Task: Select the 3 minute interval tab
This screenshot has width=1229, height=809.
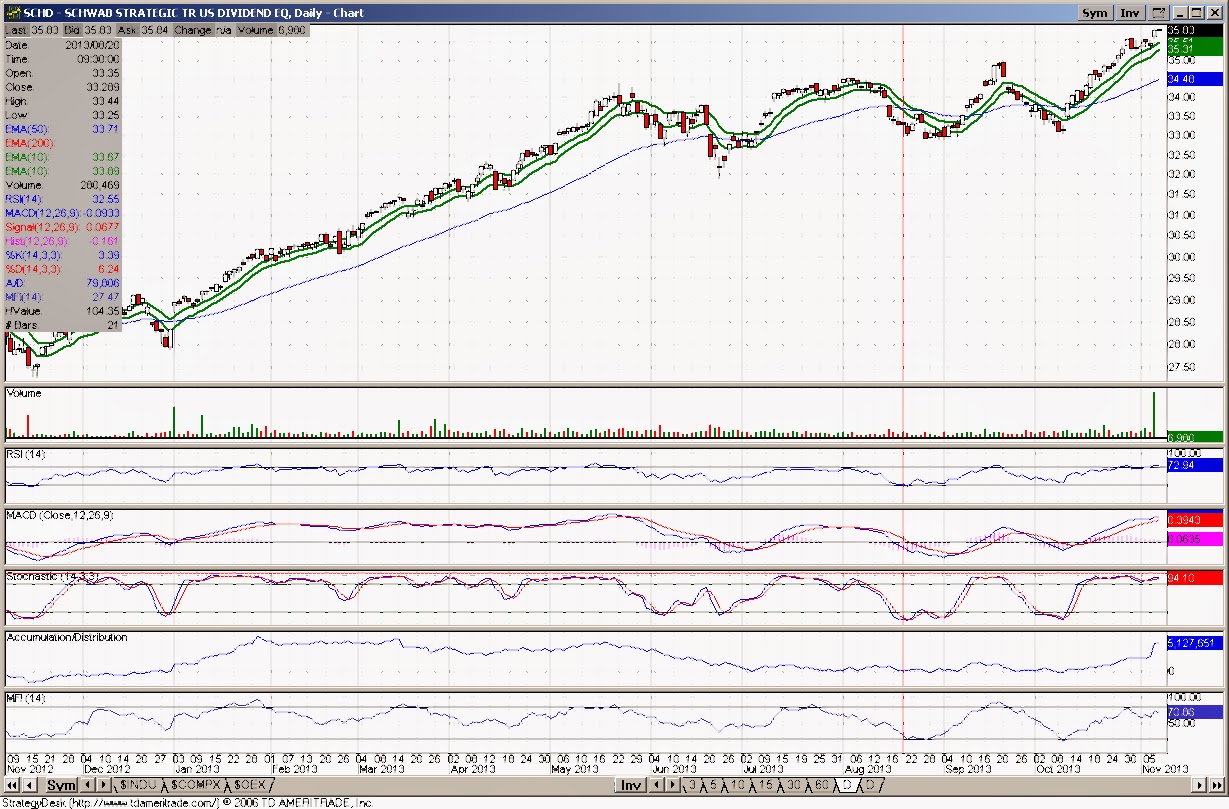Action: pos(692,786)
